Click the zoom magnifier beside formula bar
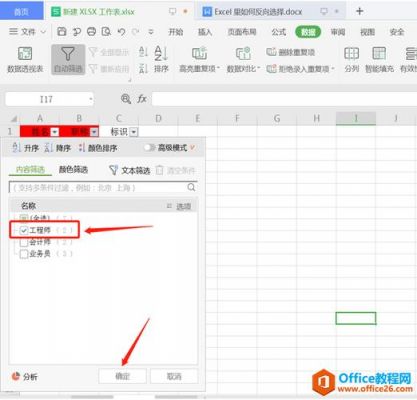The height and width of the screenshot is (400, 417). [126, 99]
